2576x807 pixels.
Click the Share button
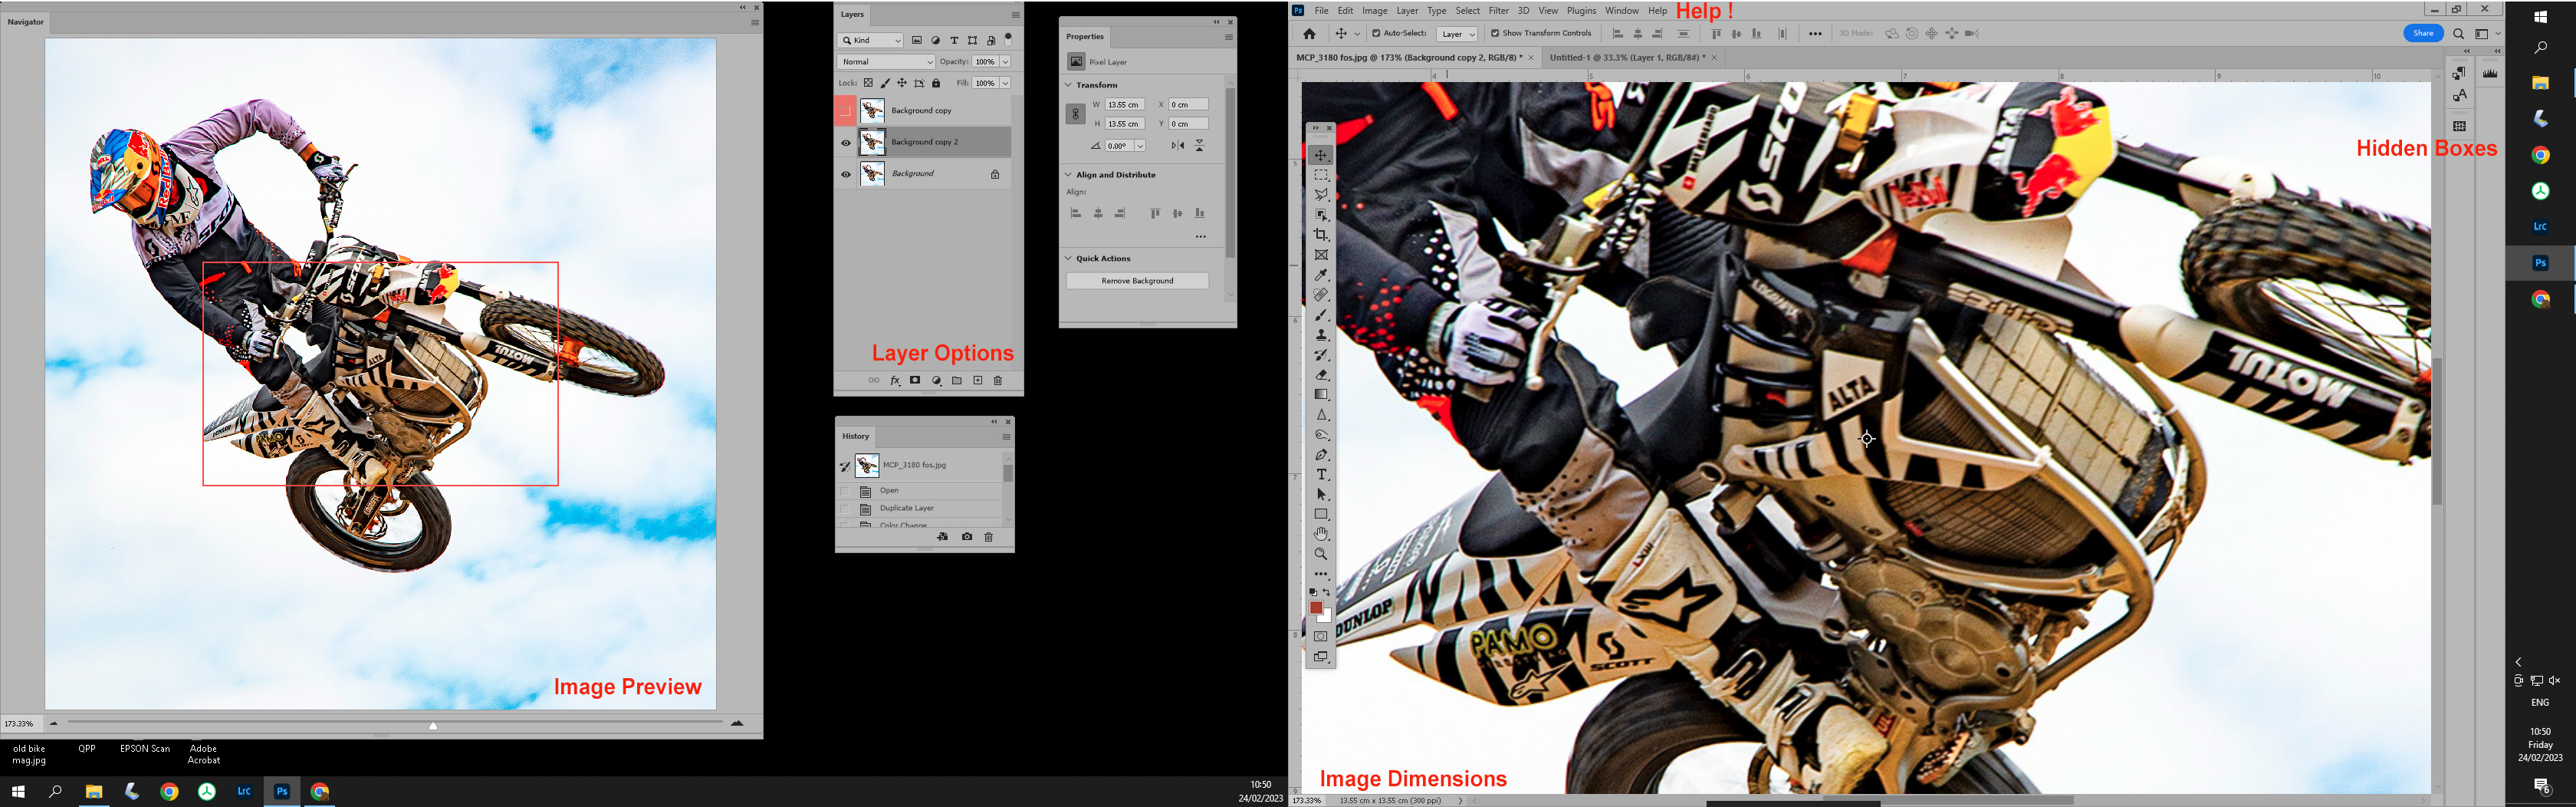(x=2423, y=33)
